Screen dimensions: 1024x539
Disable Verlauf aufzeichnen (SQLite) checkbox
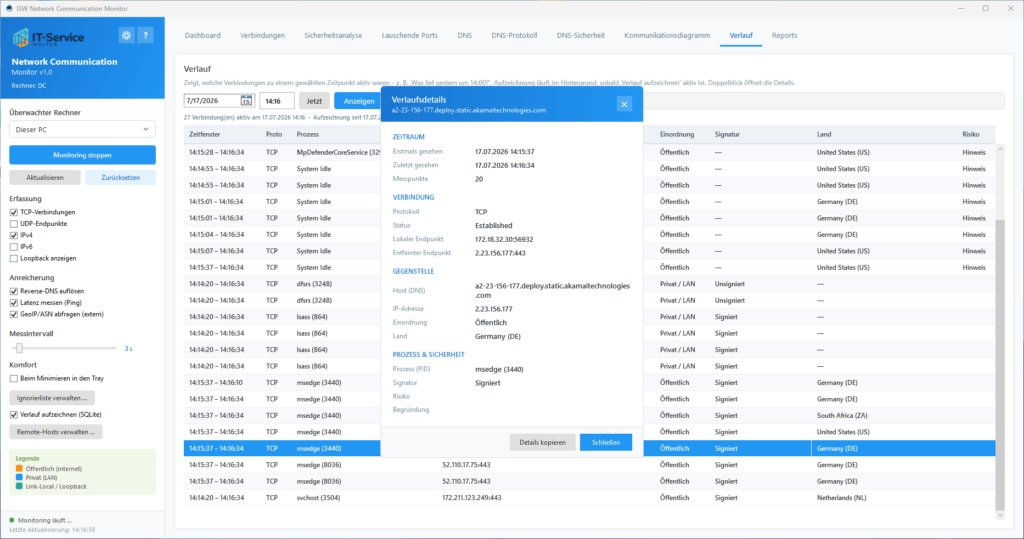tap(14, 415)
